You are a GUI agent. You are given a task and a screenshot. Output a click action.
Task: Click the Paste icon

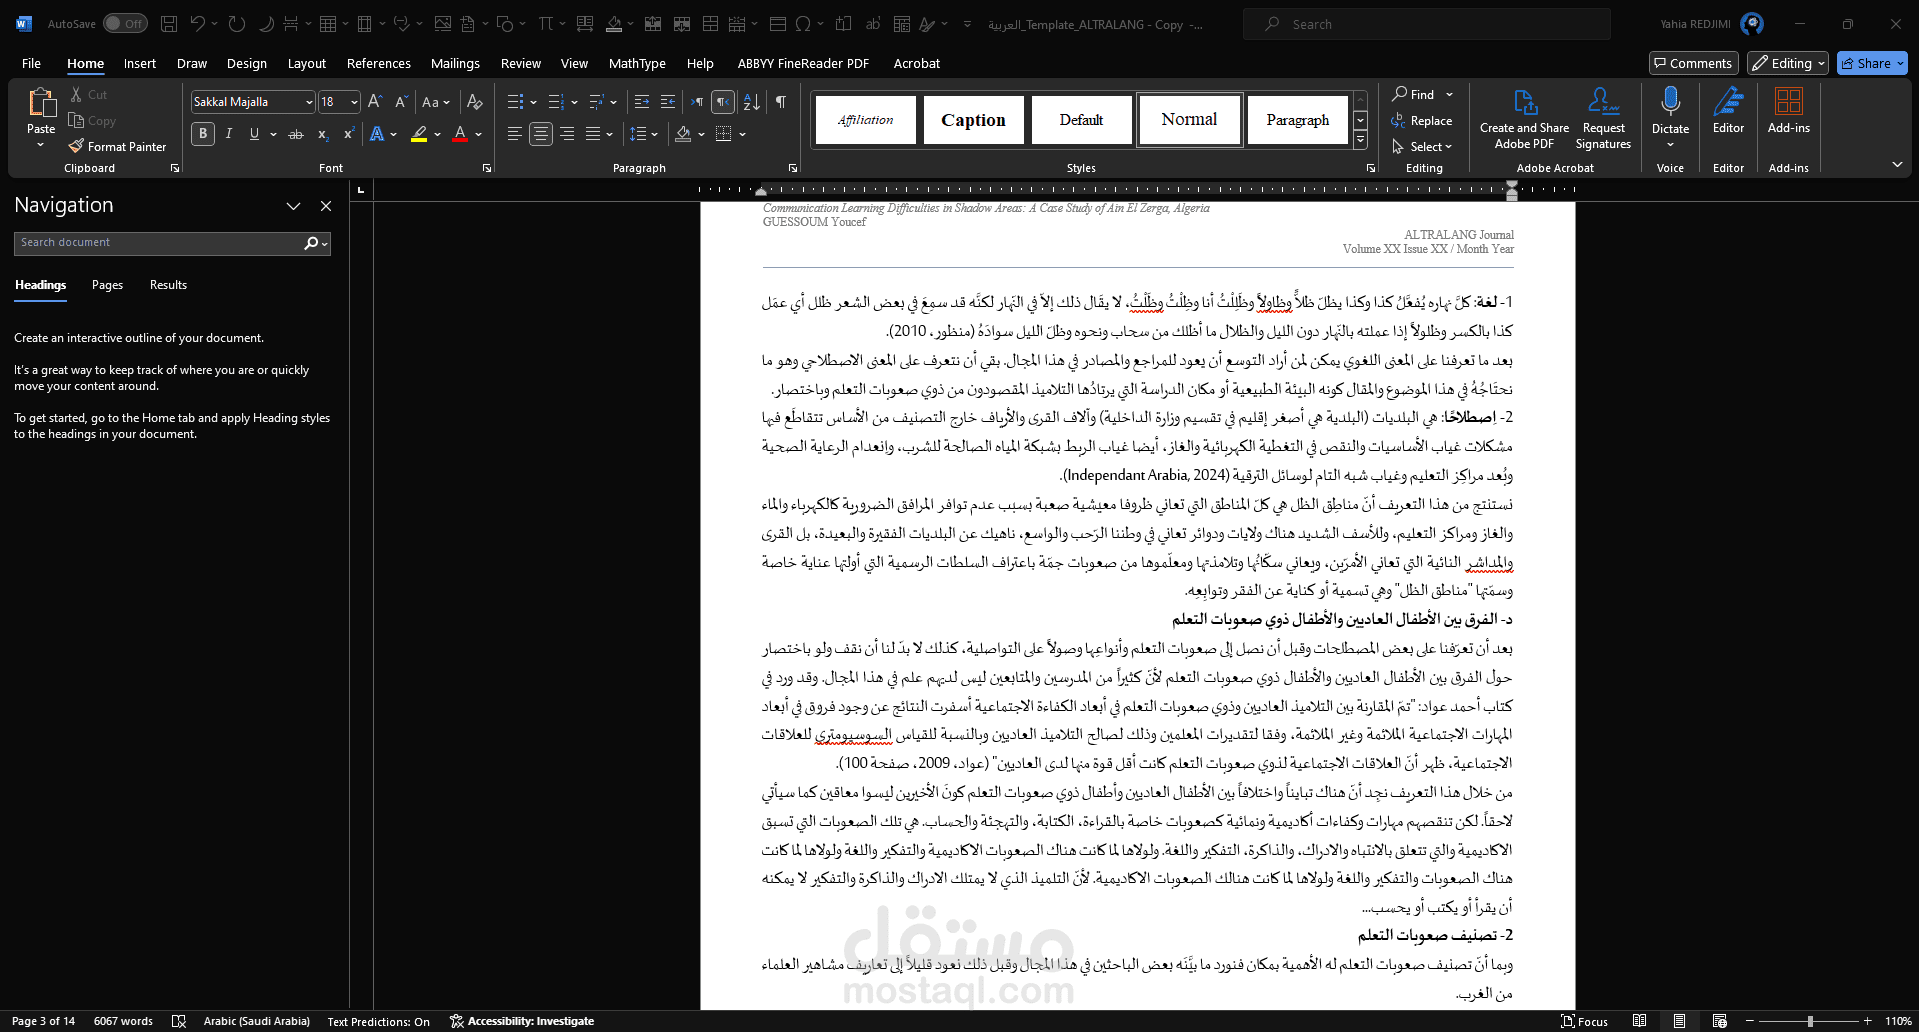(x=41, y=104)
